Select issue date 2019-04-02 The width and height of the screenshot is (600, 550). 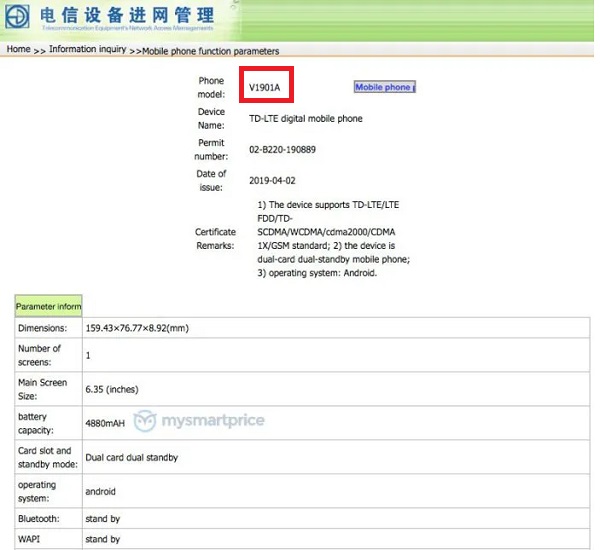(272, 180)
